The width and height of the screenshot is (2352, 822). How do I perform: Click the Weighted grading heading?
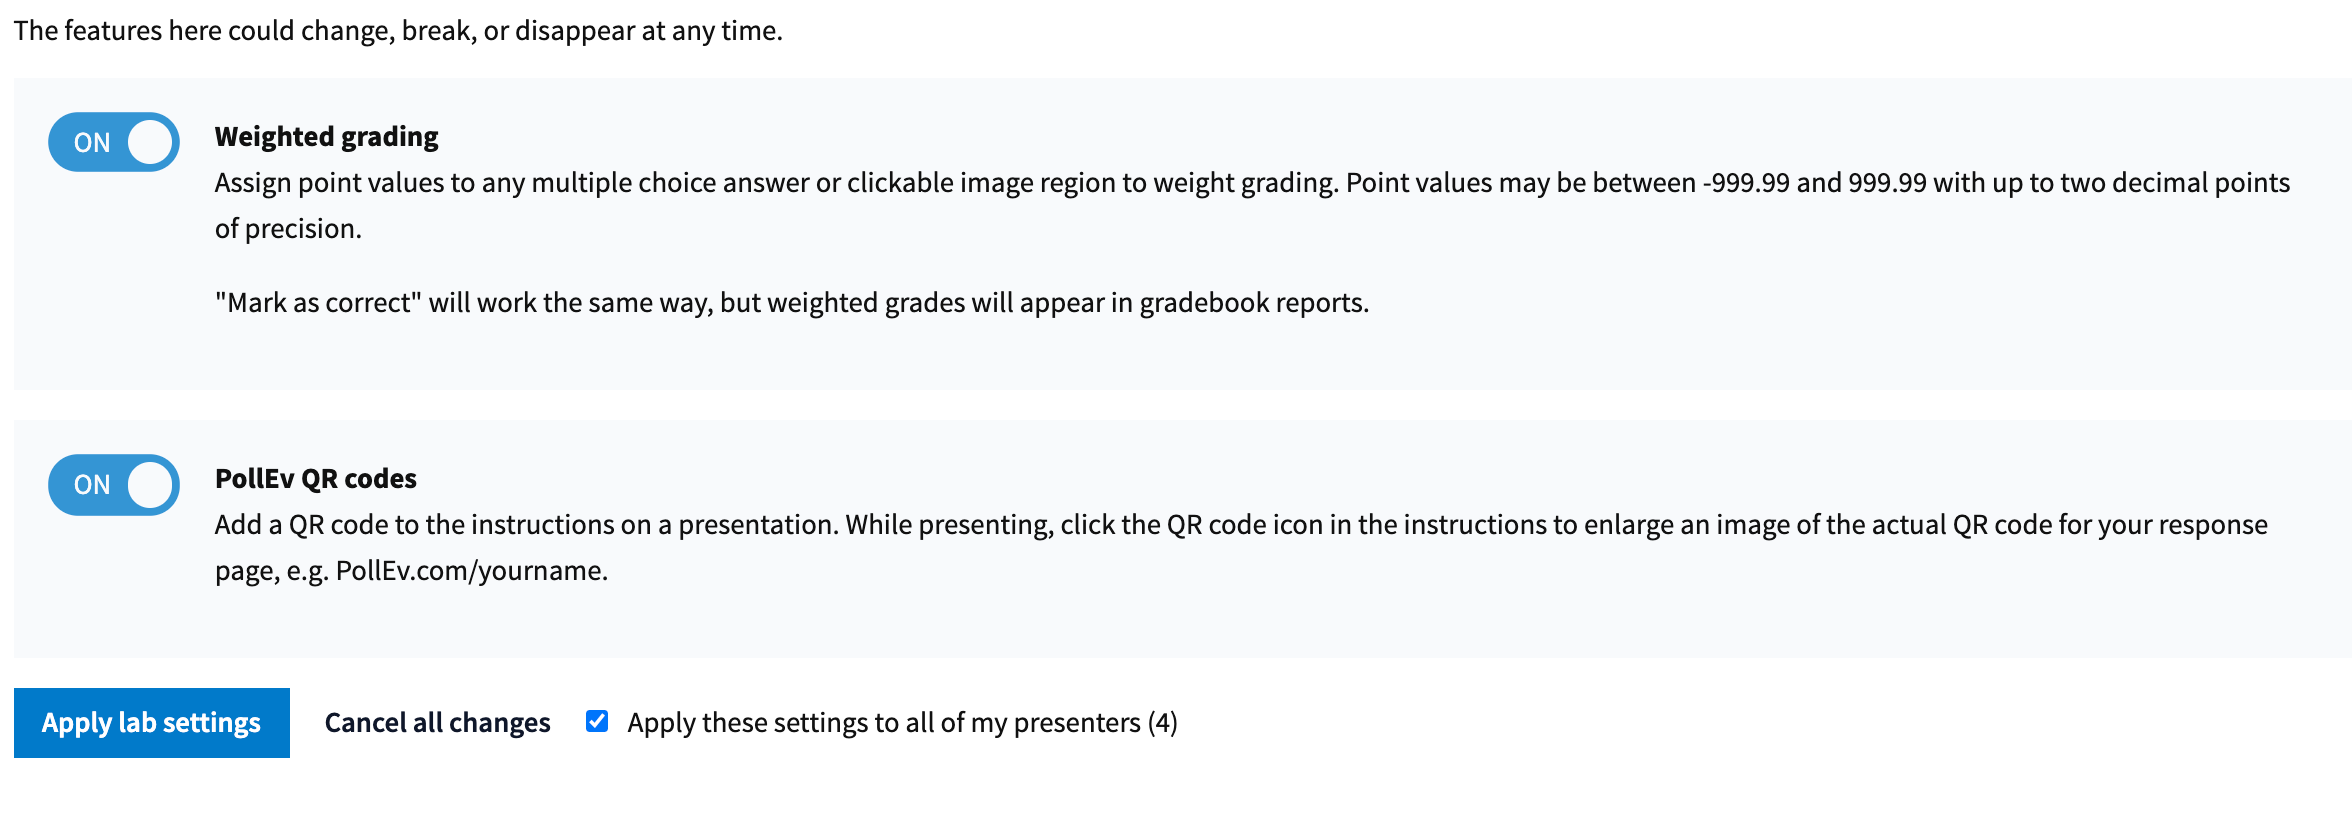point(326,137)
